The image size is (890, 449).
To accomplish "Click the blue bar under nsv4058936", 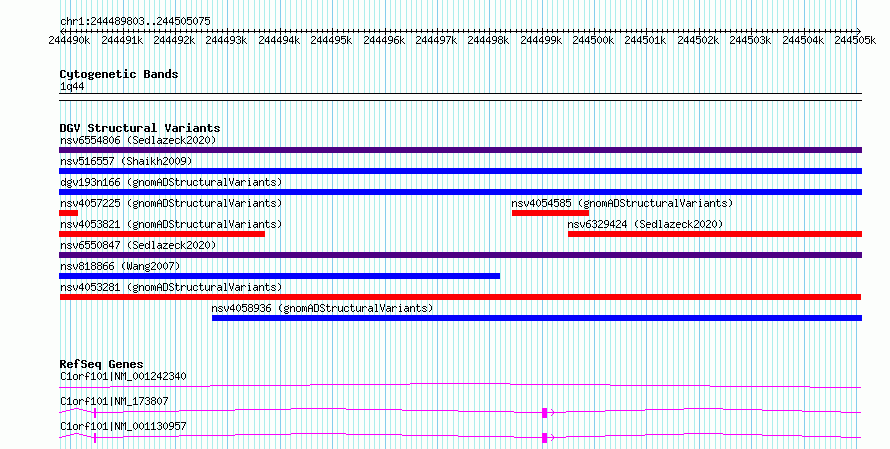I will tap(537, 318).
